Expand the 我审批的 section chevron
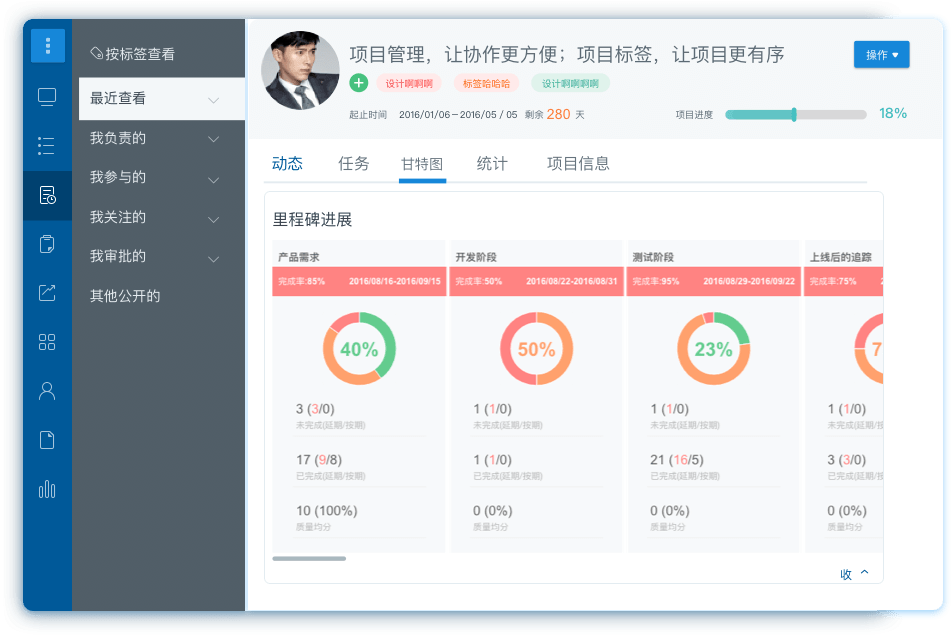Image resolution: width=951 pixels, height=638 pixels. pos(213,260)
